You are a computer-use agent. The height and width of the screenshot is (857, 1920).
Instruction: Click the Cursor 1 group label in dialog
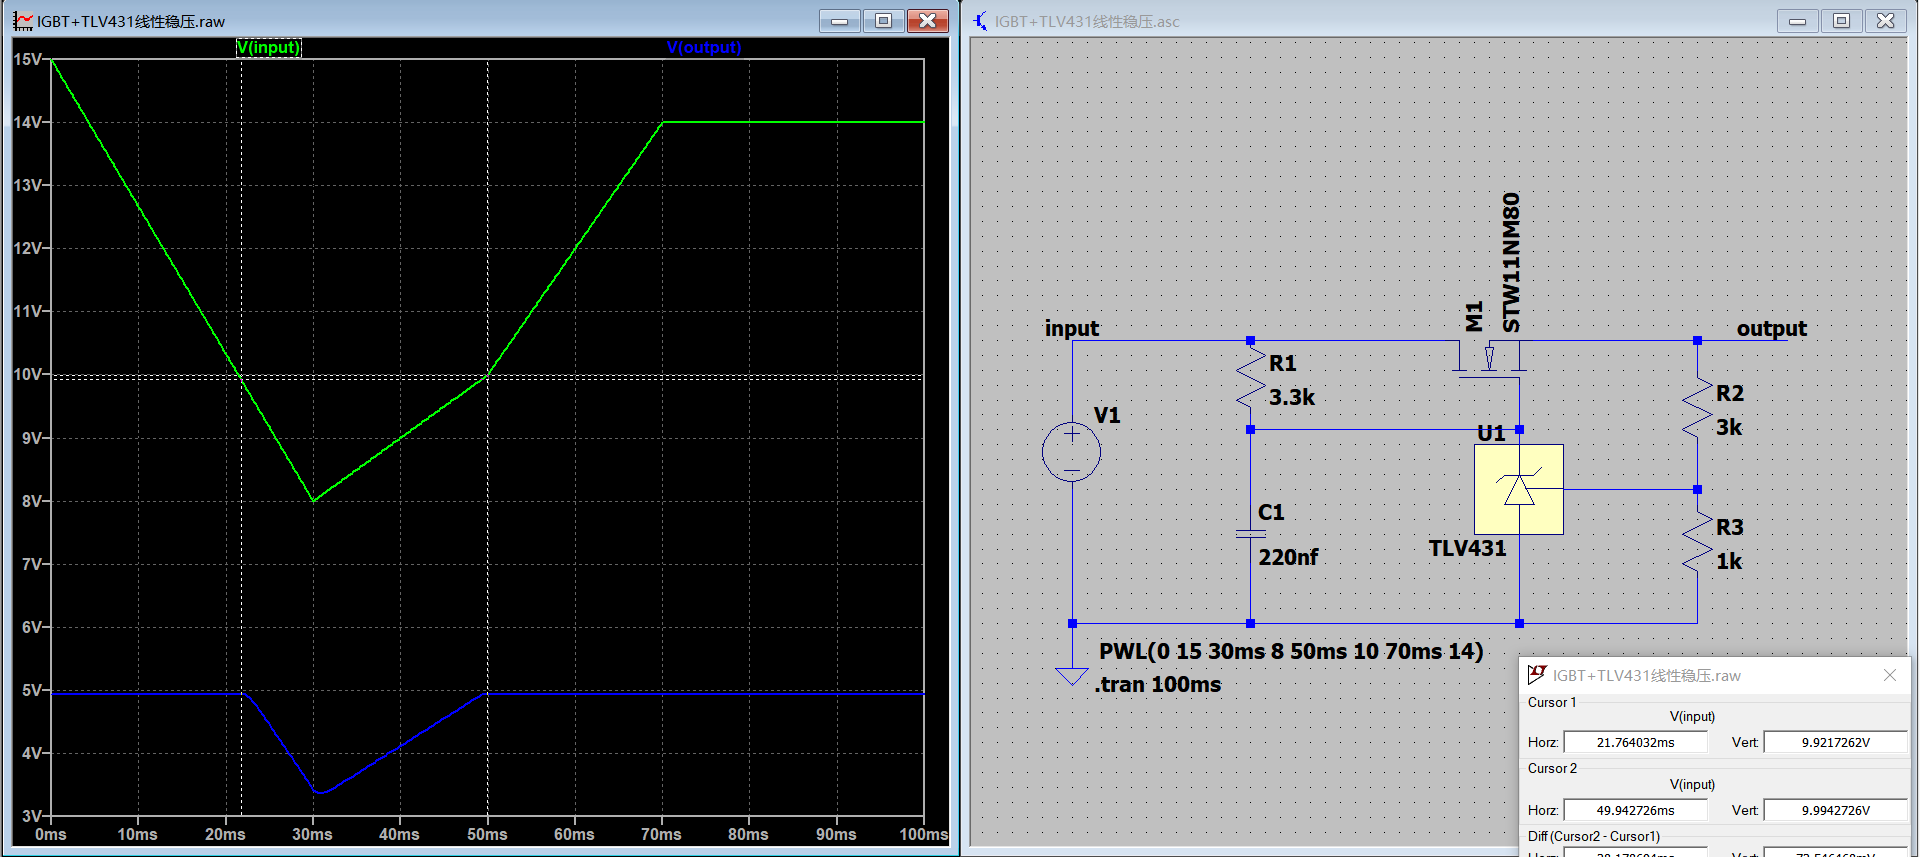pos(1552,702)
